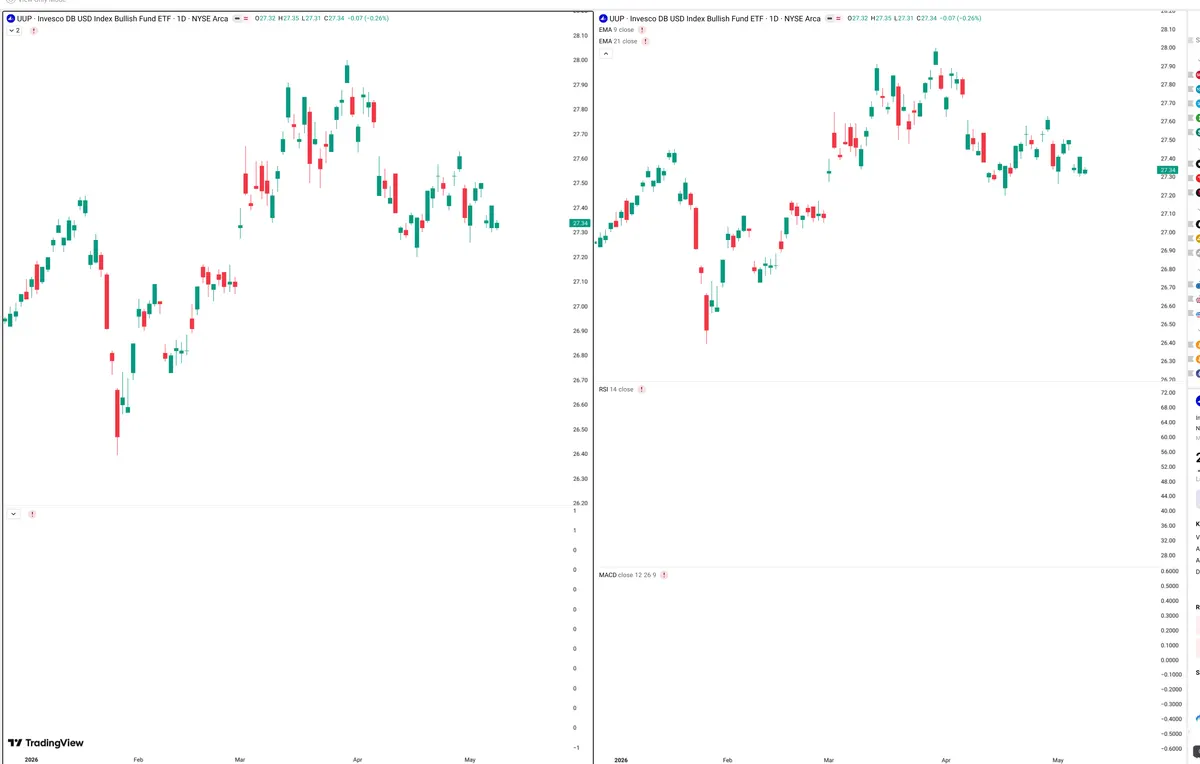This screenshot has width=1200, height=764.
Task: Click the green 27.34 price tag on the right chart's axis
Action: (1167, 171)
